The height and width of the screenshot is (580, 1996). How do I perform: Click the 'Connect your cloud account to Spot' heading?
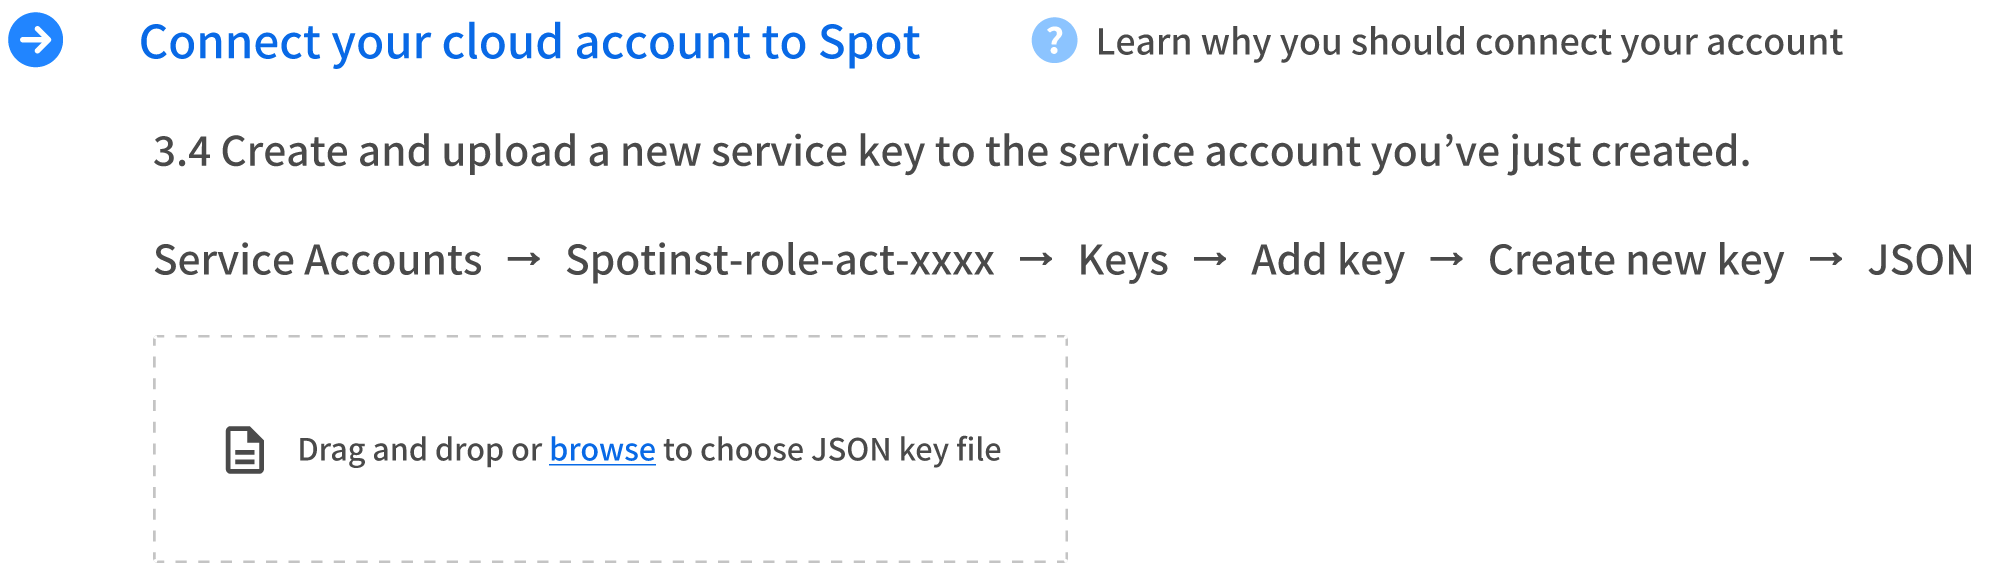pyautogui.click(x=529, y=42)
